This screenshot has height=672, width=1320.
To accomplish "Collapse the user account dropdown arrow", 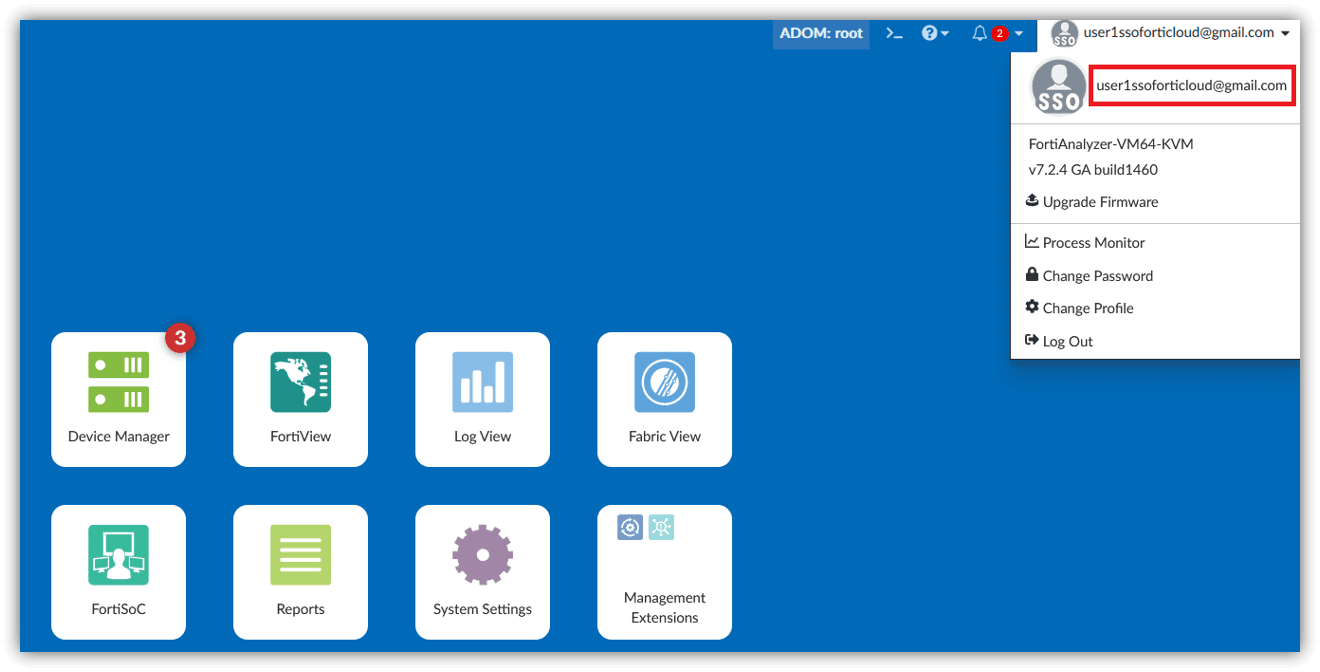I will point(1285,34).
